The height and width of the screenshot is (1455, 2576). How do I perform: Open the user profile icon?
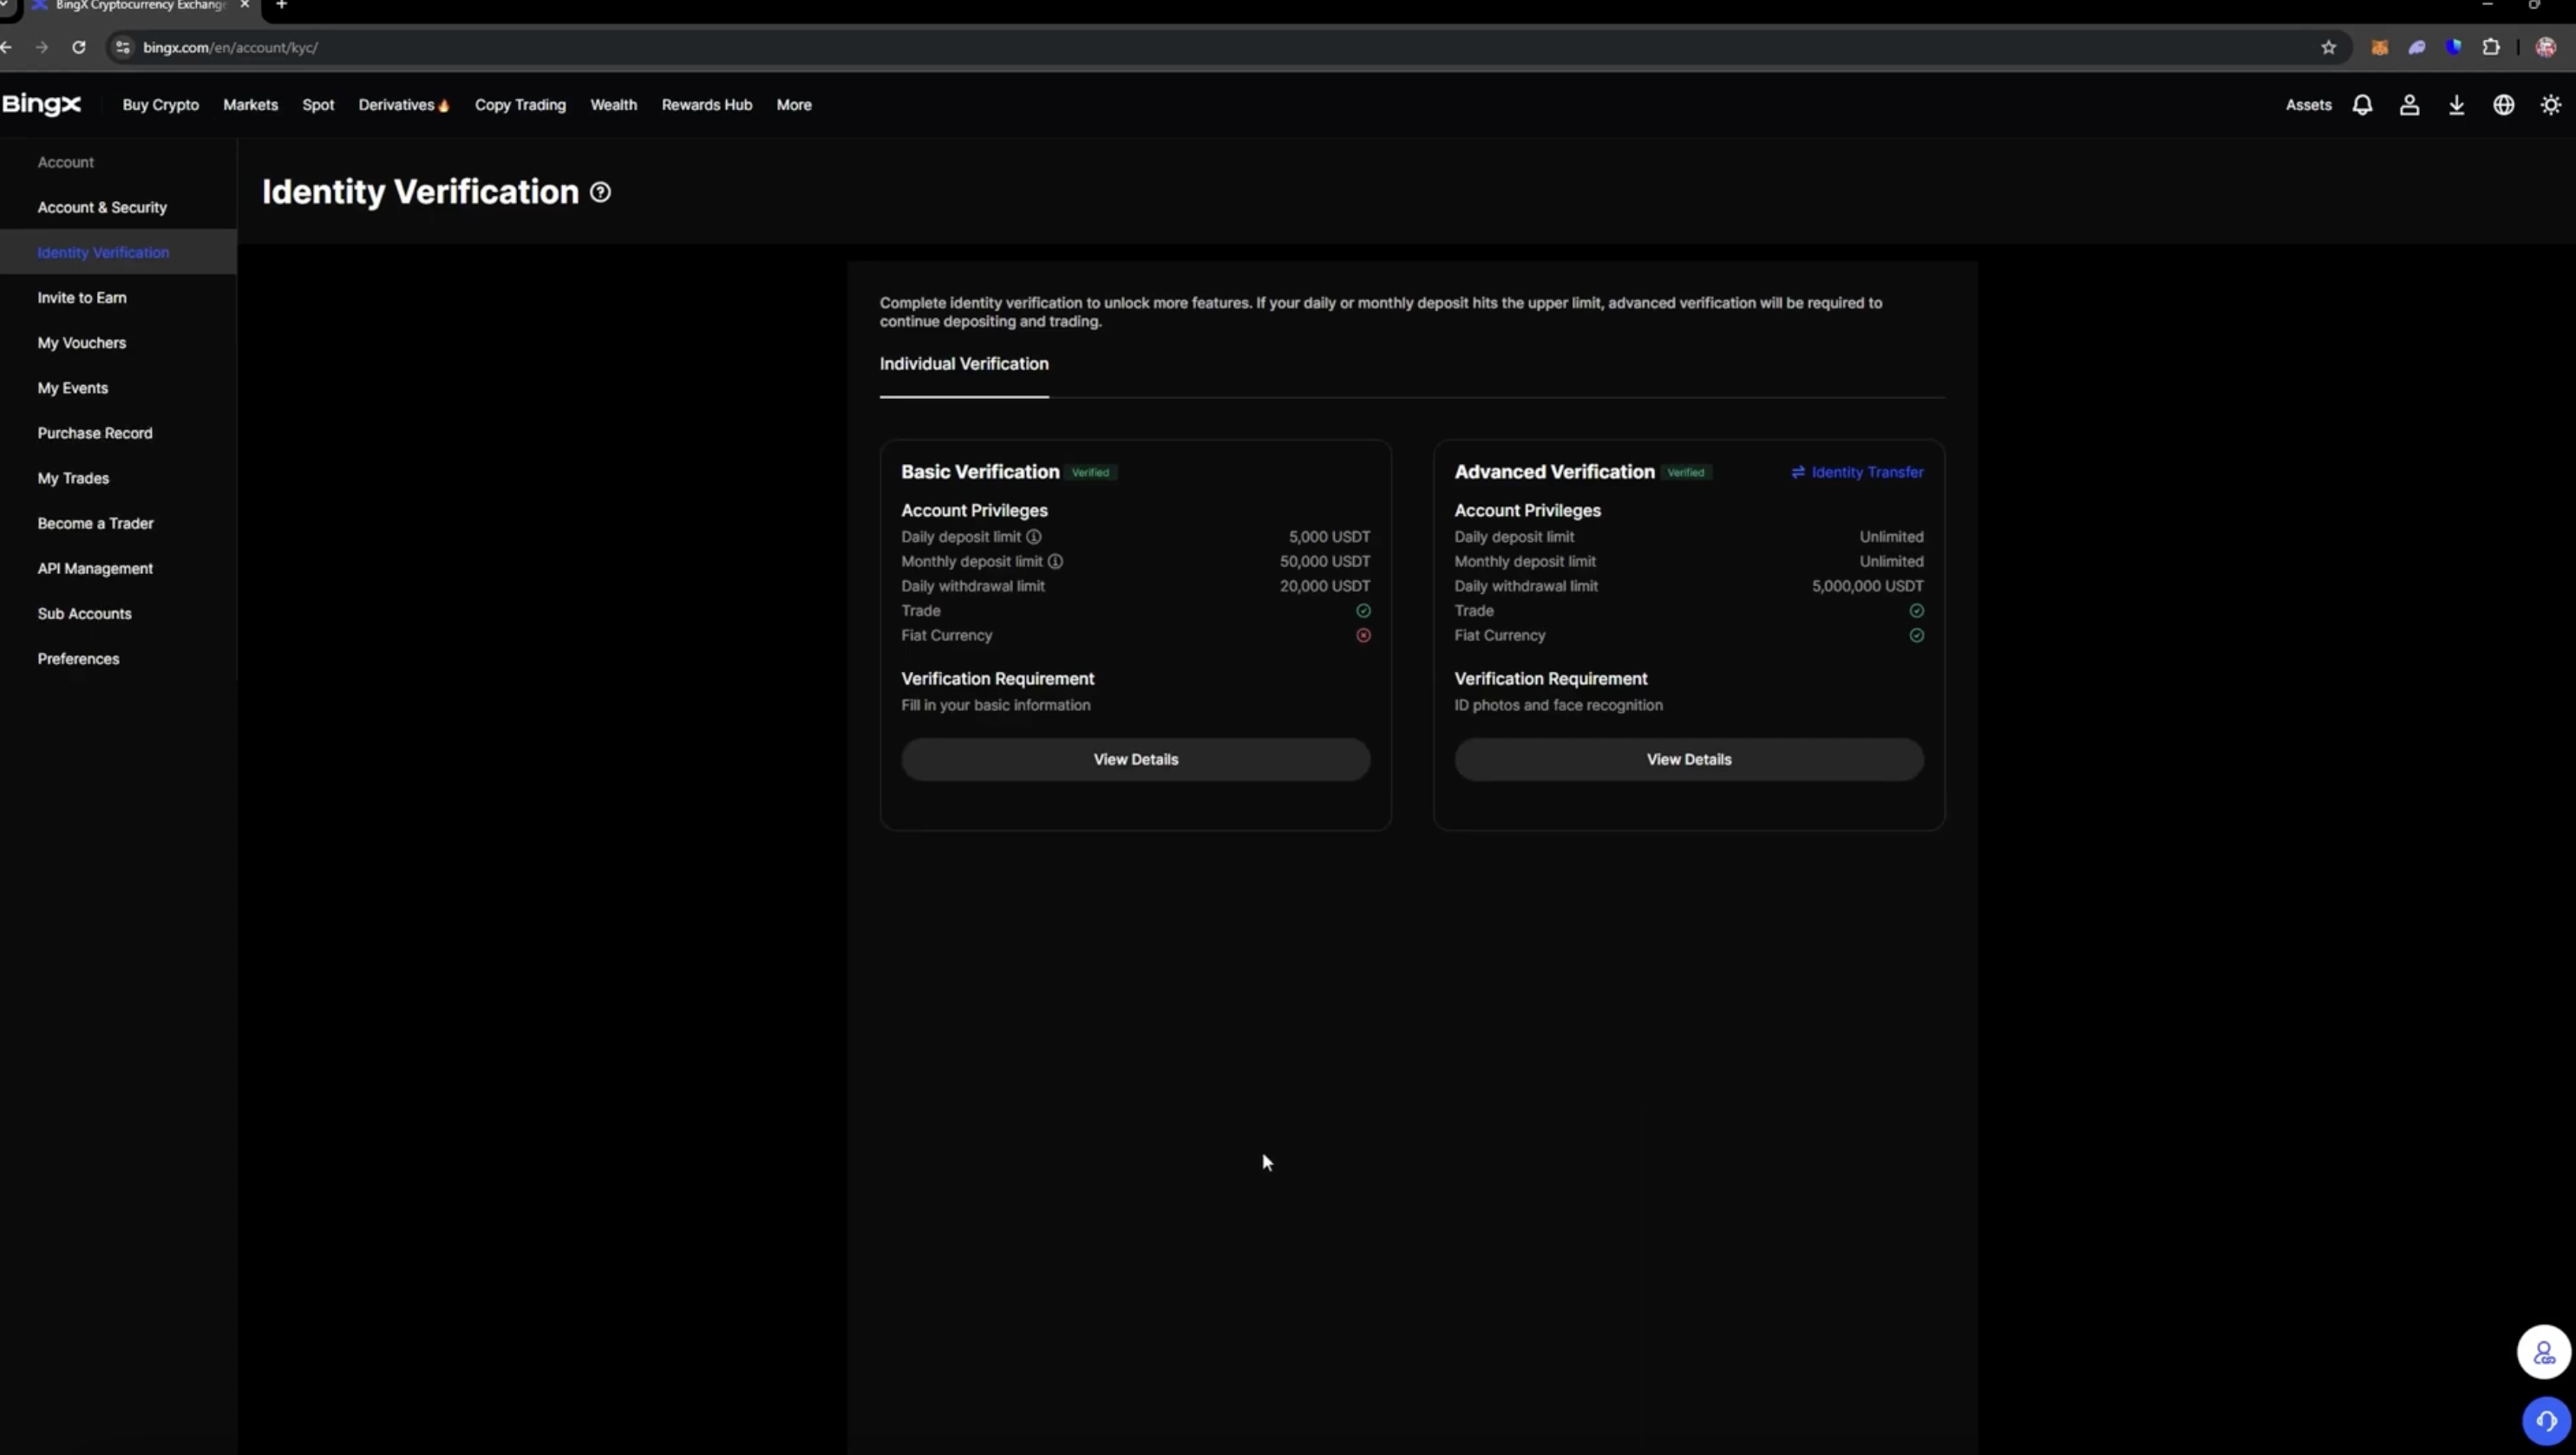(2409, 105)
